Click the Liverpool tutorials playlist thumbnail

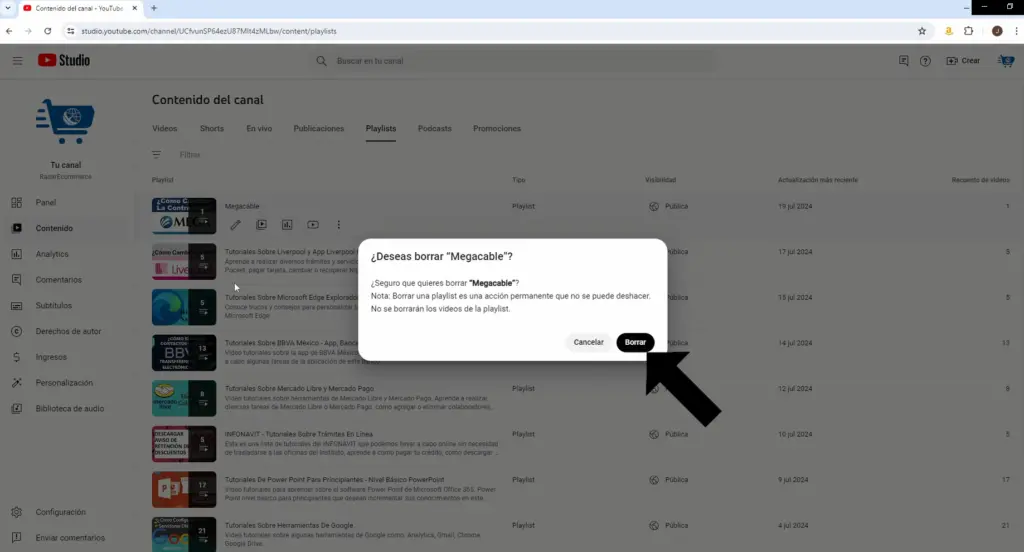pyautogui.click(x=184, y=261)
